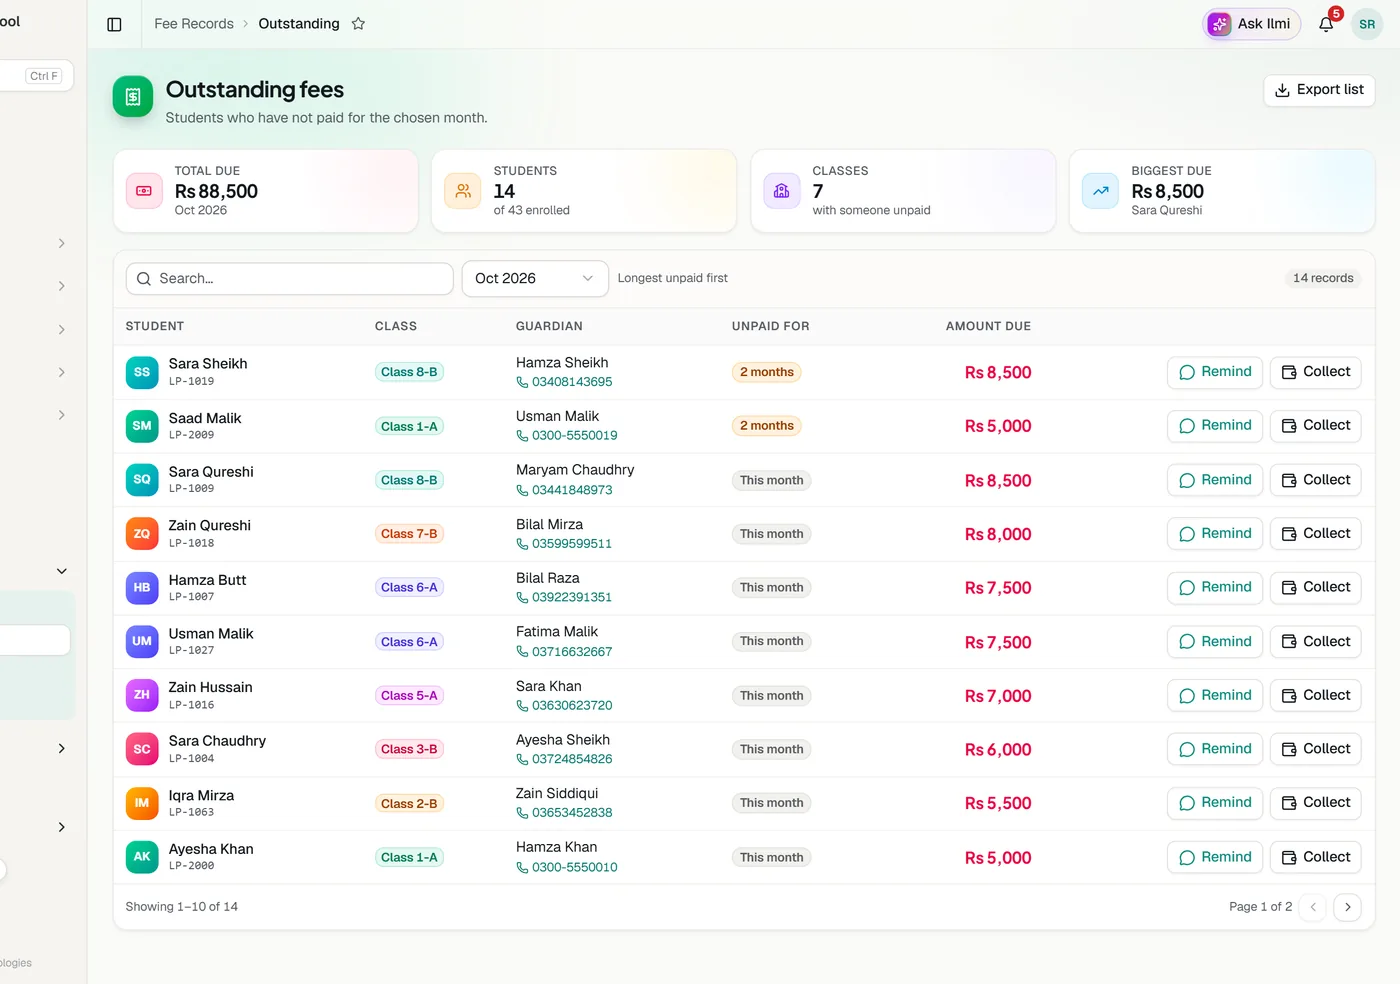Call guardian number 0300-5550019
1400x984 pixels.
tap(567, 436)
